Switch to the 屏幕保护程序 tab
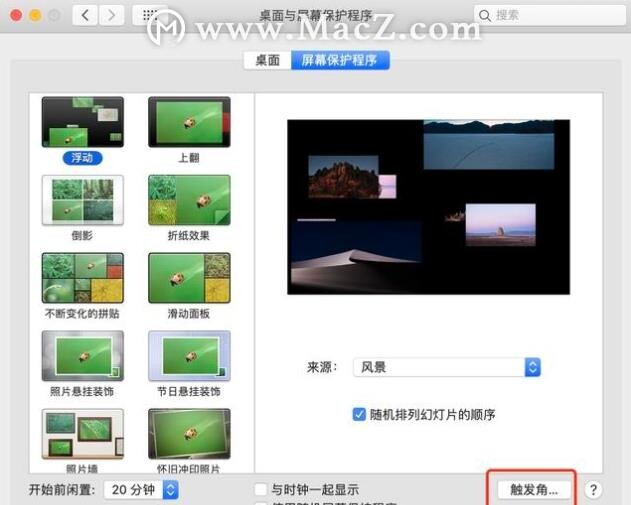 (340, 60)
